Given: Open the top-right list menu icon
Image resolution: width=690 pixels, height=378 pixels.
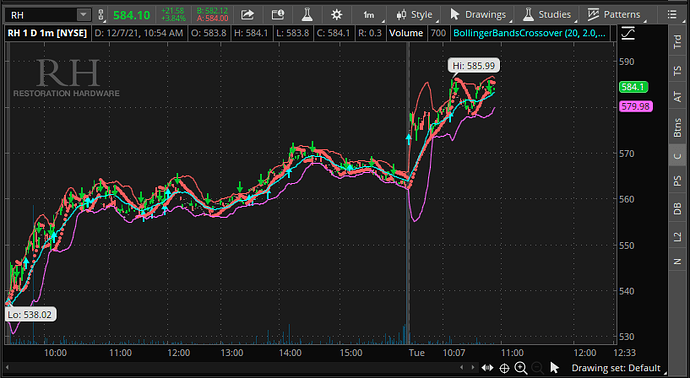Looking at the screenshot, I should tap(672, 15).
